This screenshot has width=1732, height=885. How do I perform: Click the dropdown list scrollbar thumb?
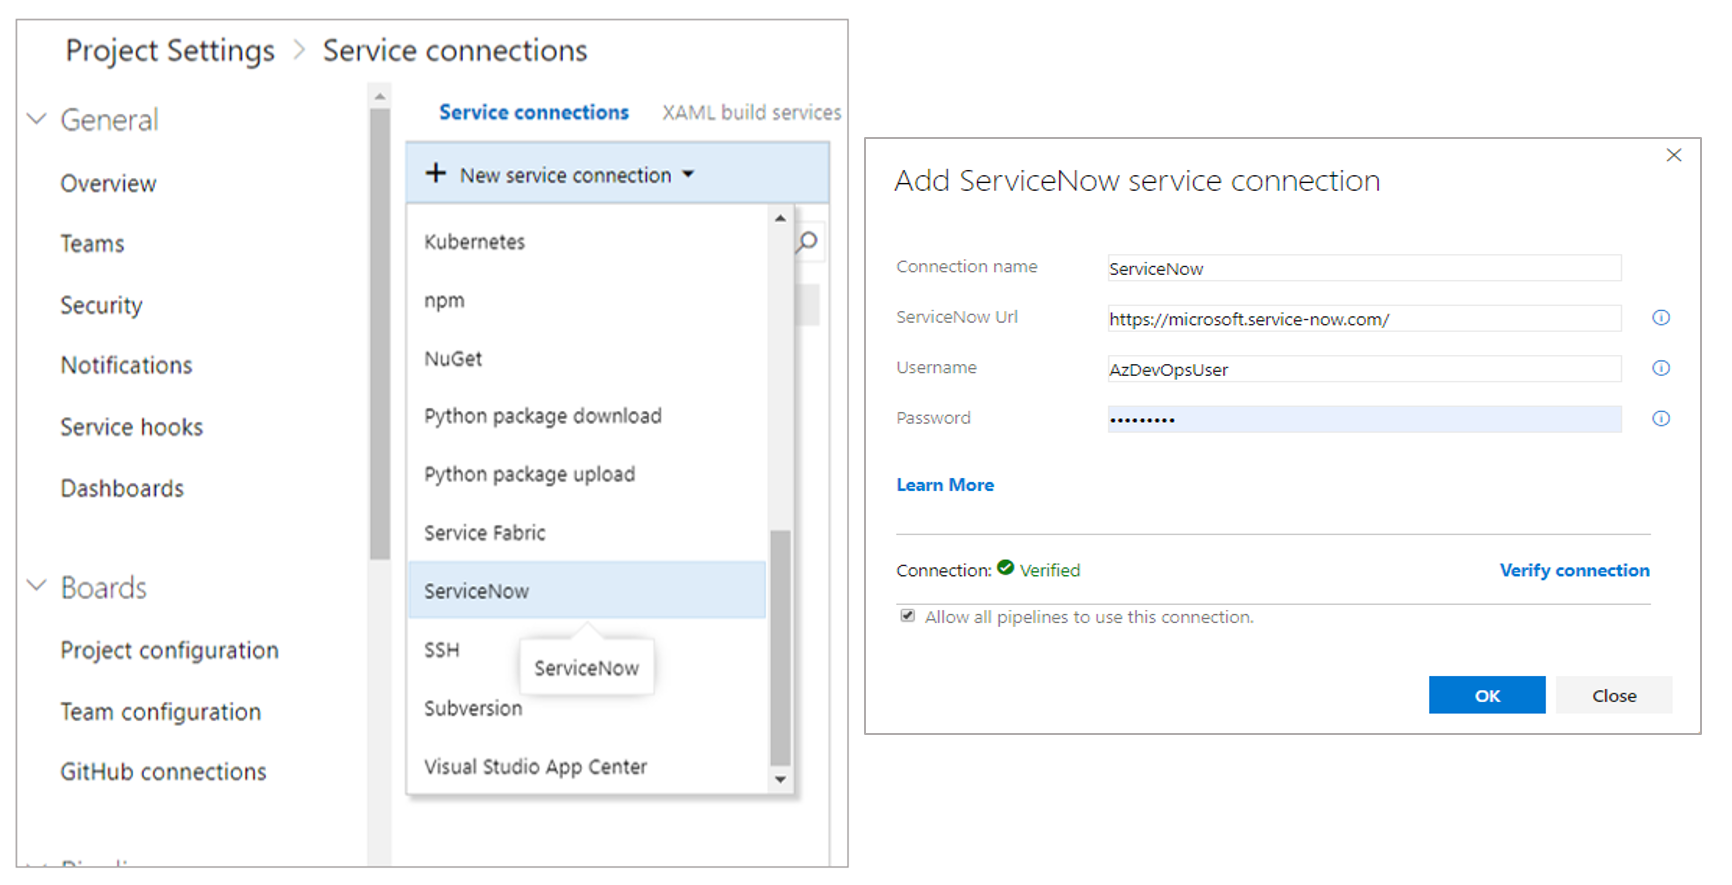pyautogui.click(x=780, y=647)
